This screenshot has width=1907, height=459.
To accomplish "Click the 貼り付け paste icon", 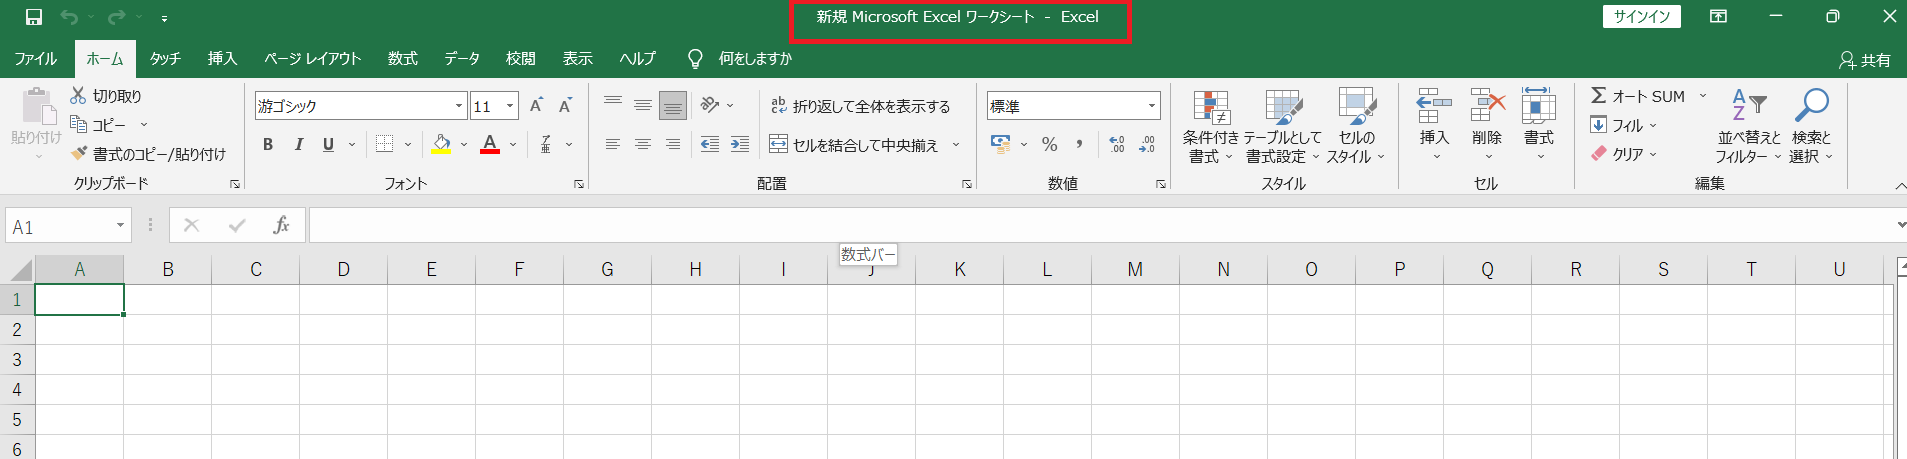I will [37, 107].
